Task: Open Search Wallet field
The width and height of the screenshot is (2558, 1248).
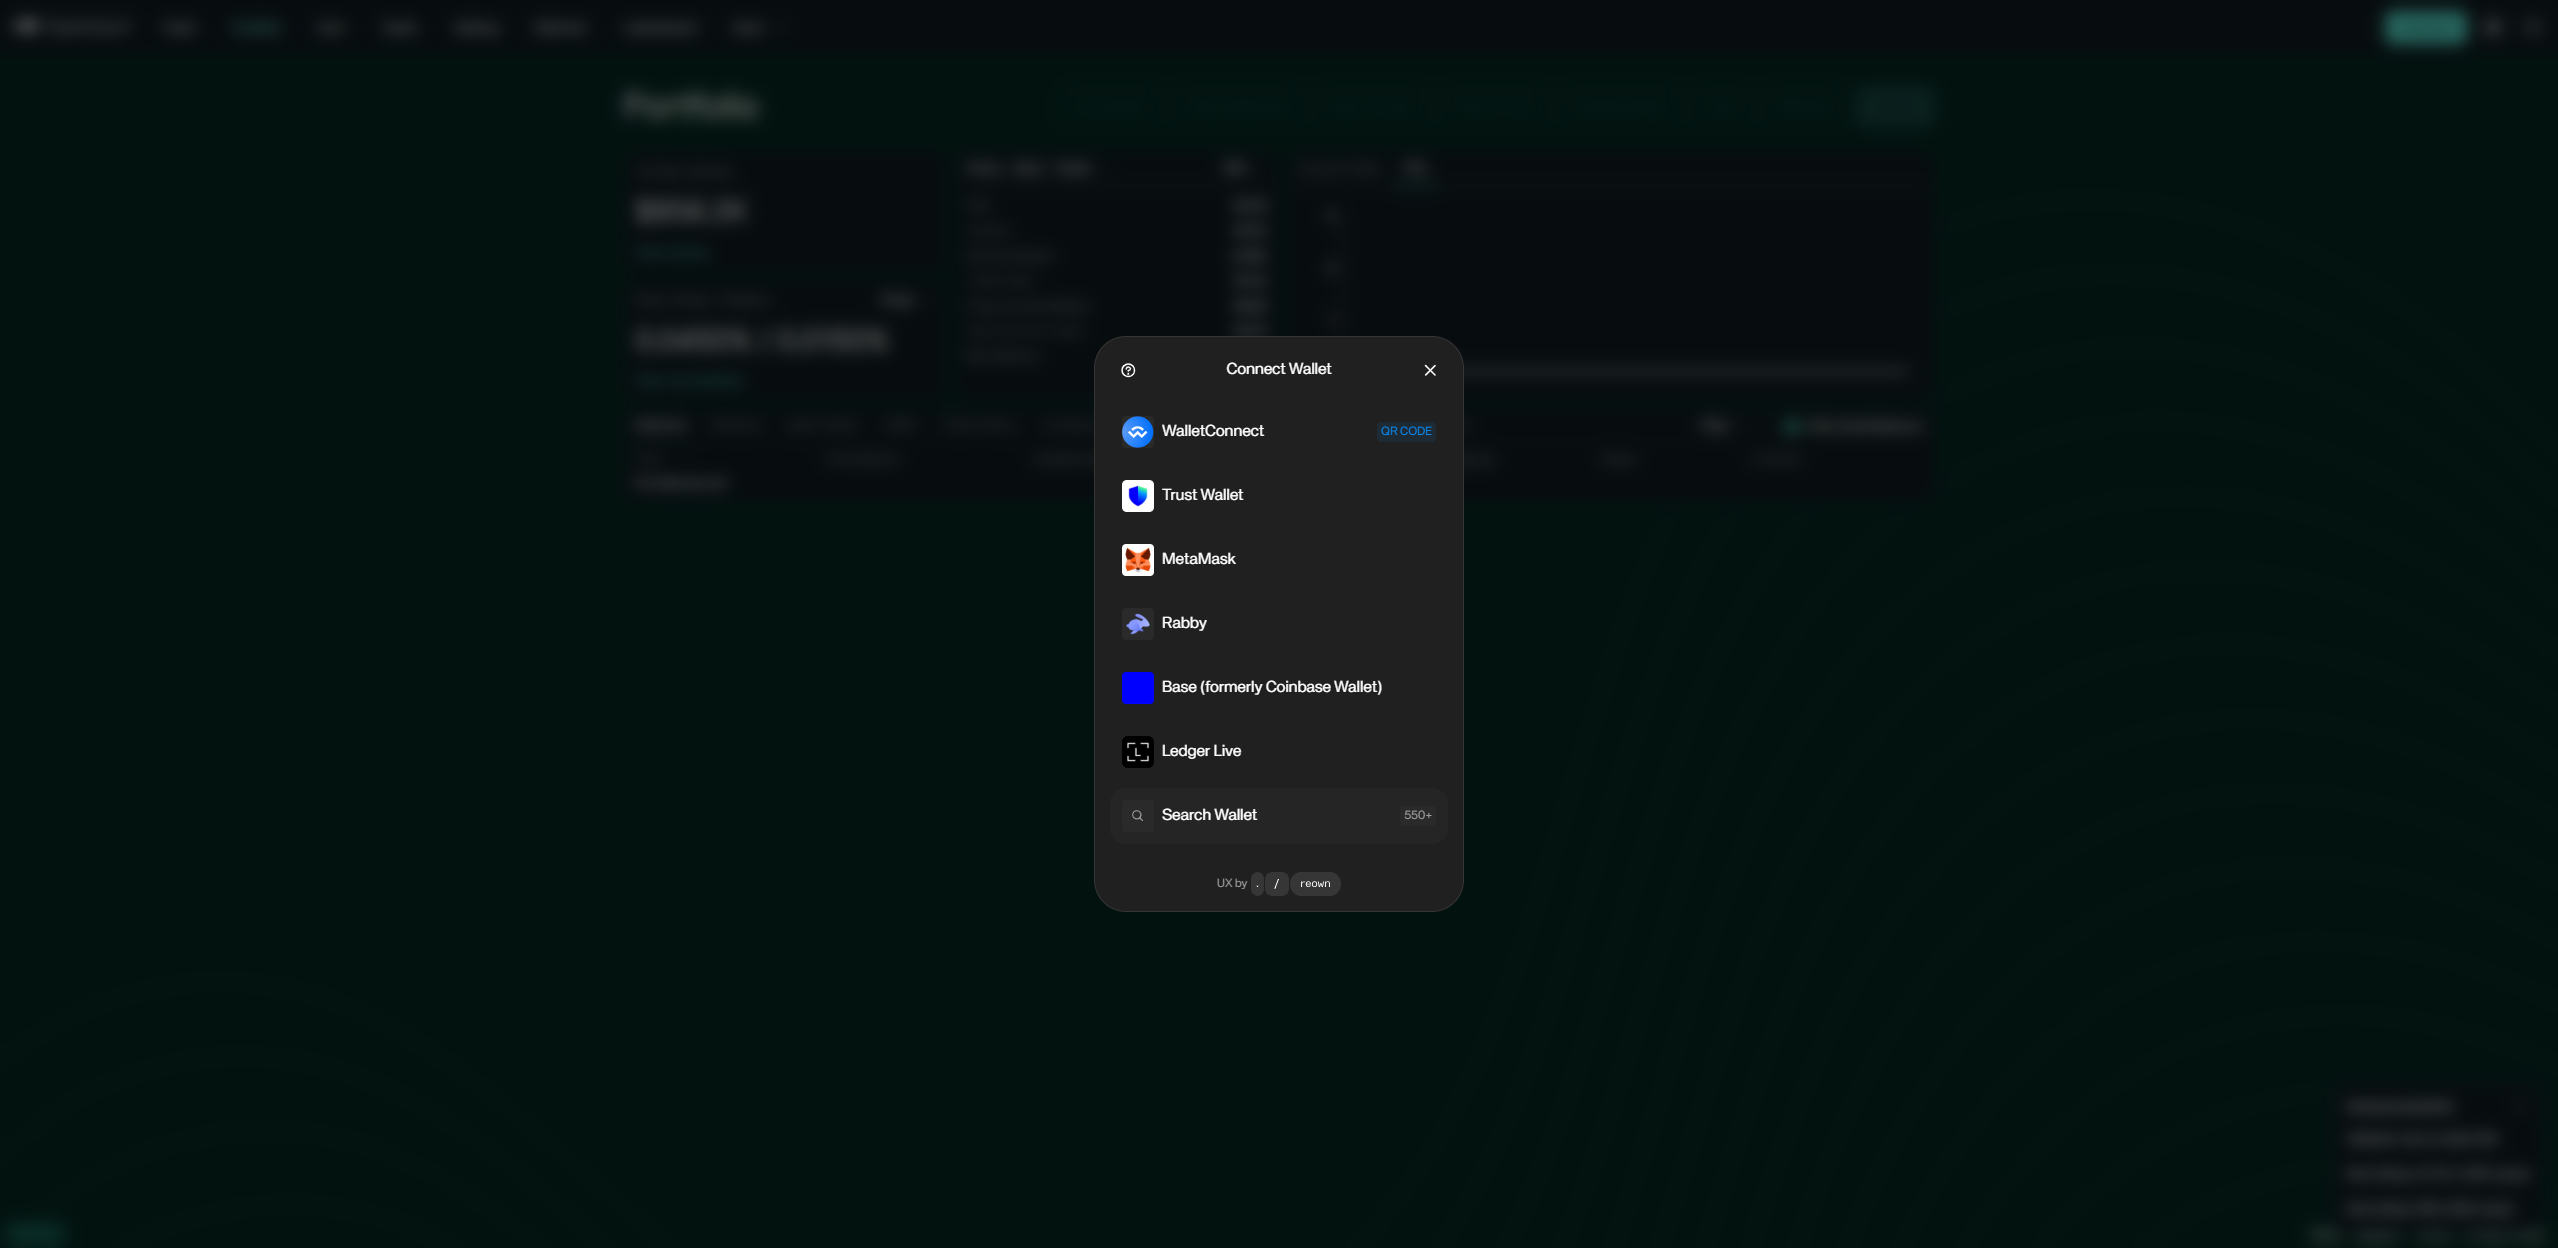Action: point(1278,816)
